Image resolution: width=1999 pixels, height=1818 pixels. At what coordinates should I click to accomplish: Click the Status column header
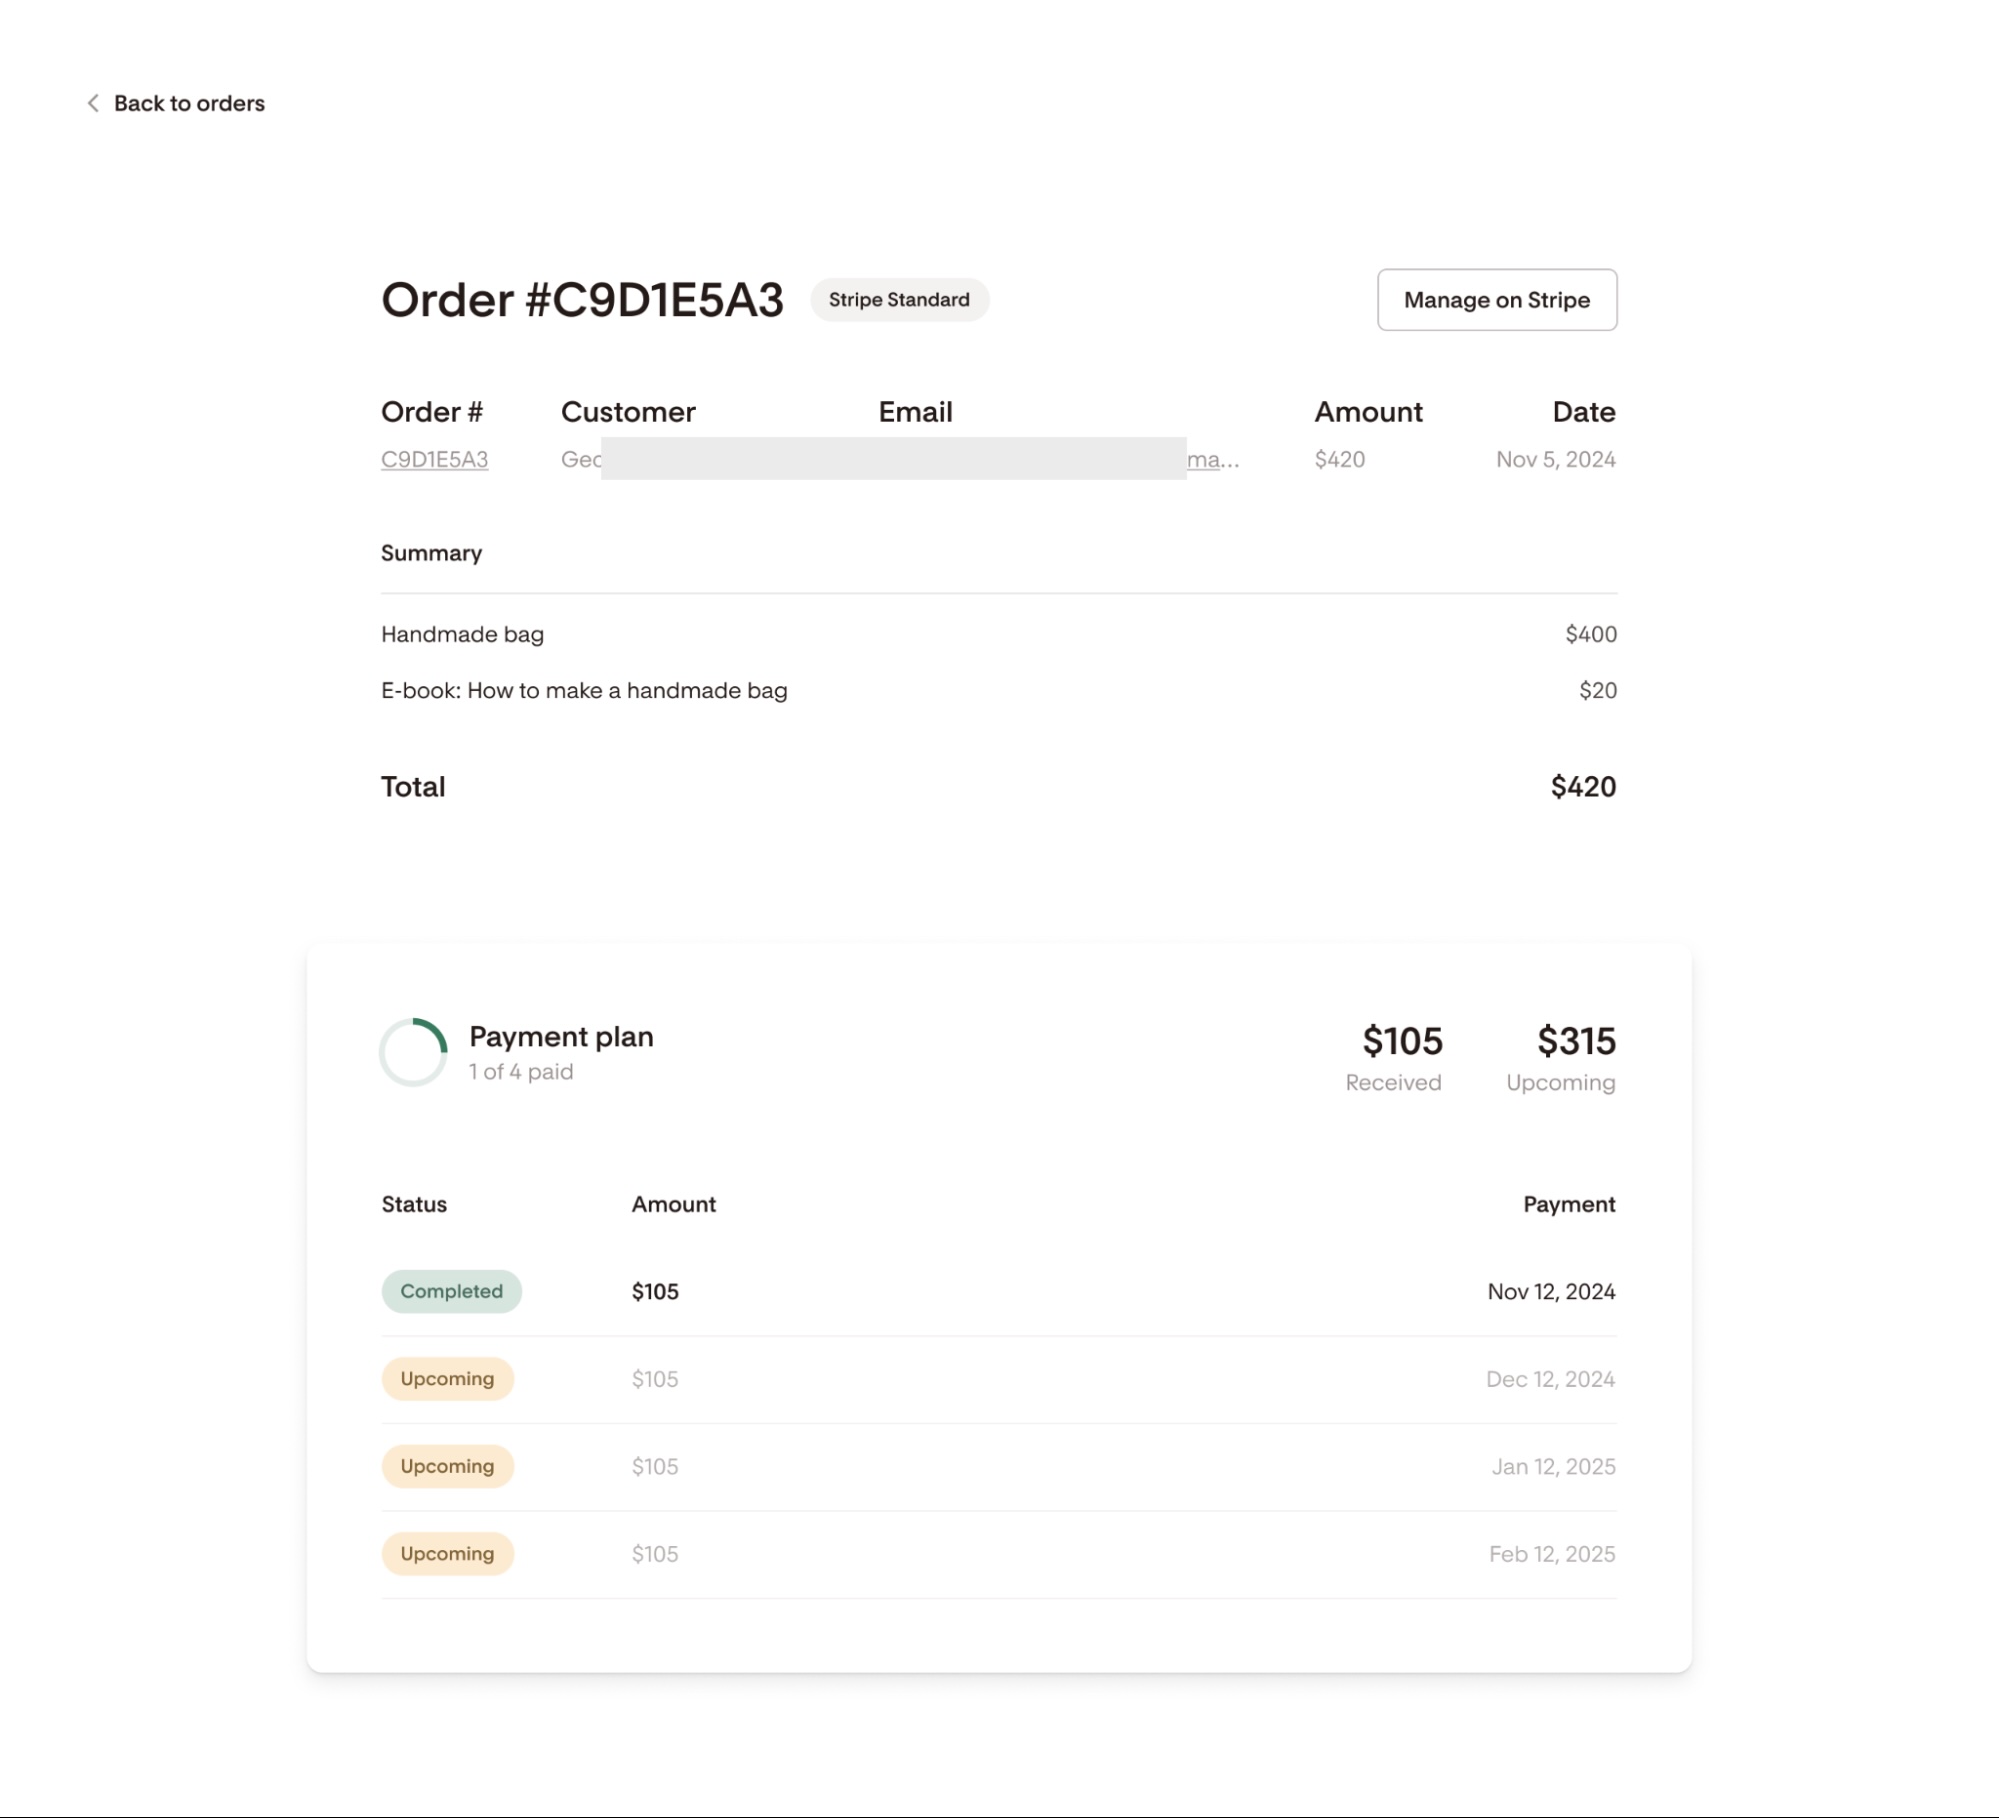coord(414,1204)
